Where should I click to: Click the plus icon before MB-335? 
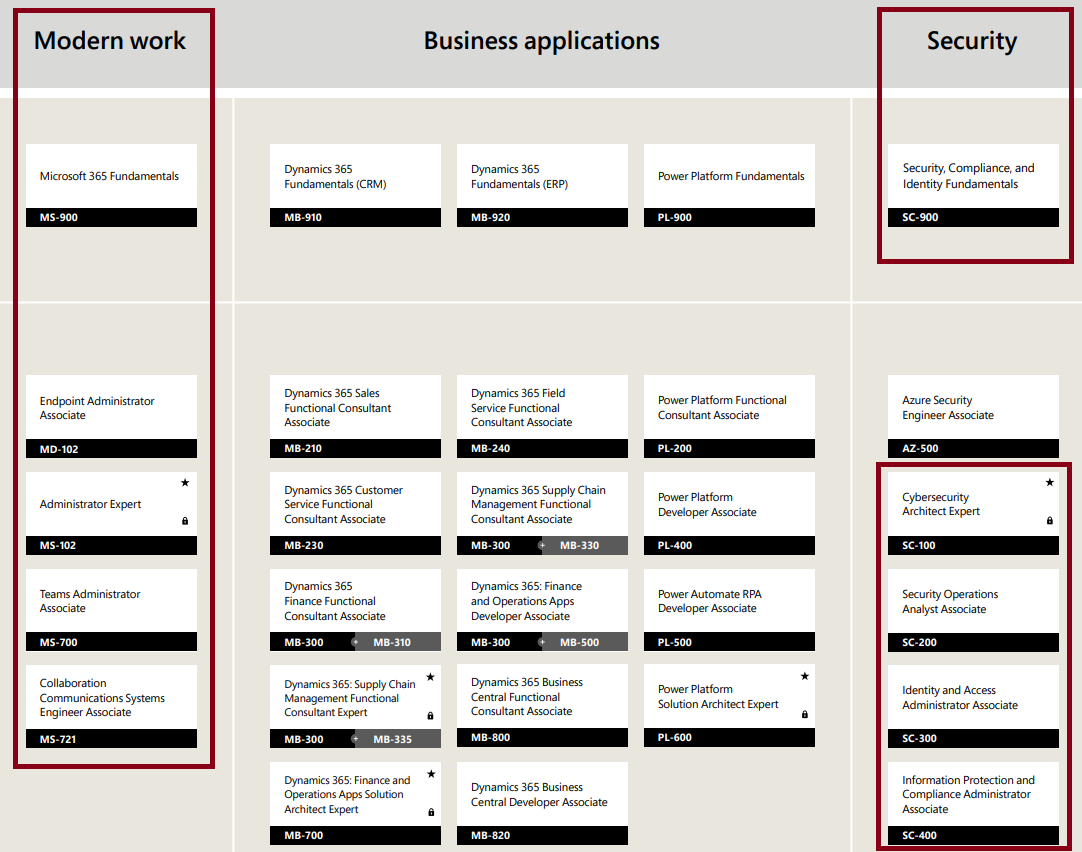coord(355,739)
